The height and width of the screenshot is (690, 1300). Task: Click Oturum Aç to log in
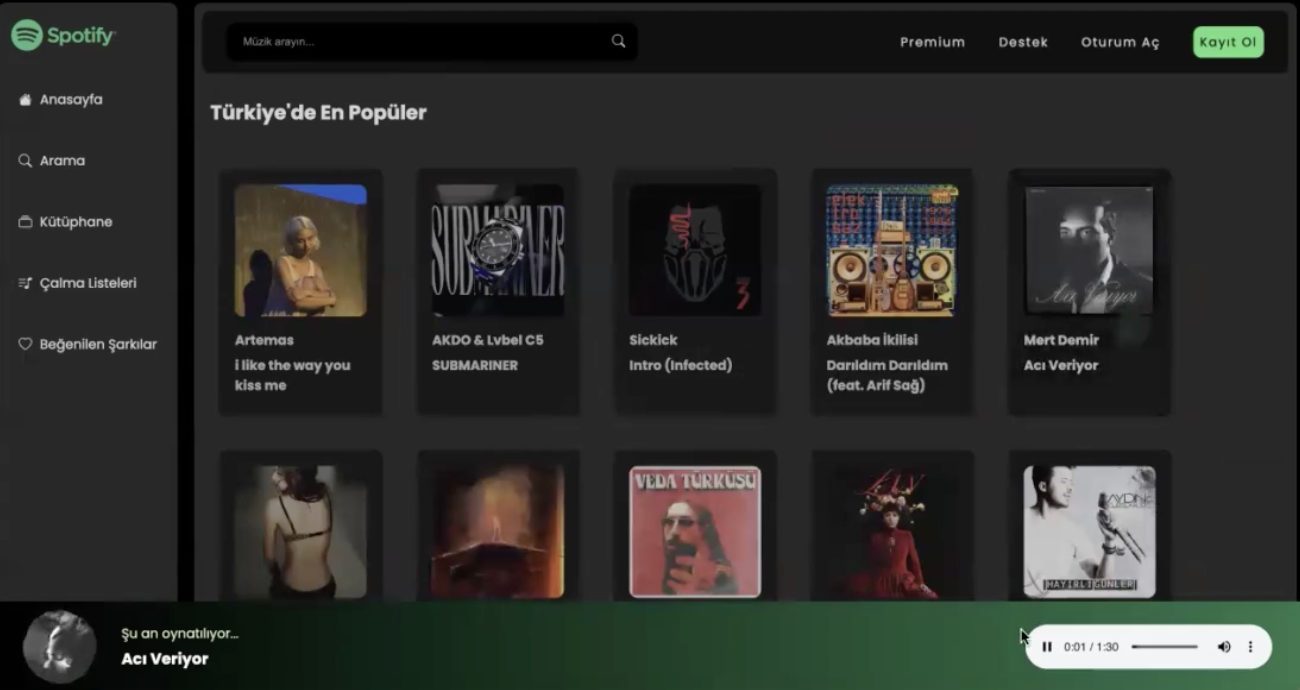pyautogui.click(x=1120, y=42)
